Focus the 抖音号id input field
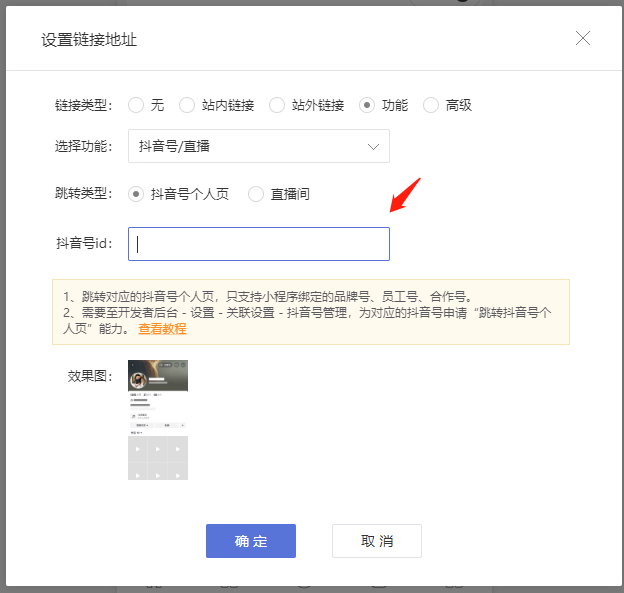Viewport: 624px width, 593px height. pyautogui.click(x=259, y=244)
